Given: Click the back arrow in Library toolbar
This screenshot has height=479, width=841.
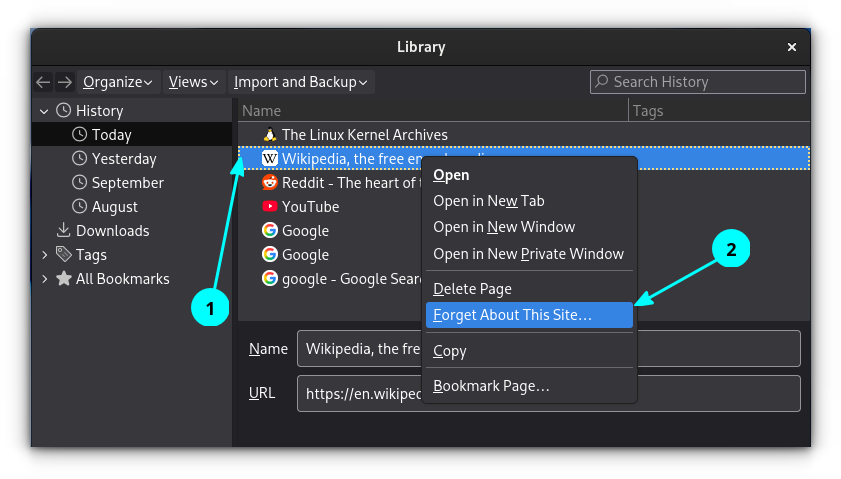Looking at the screenshot, I should click(43, 82).
